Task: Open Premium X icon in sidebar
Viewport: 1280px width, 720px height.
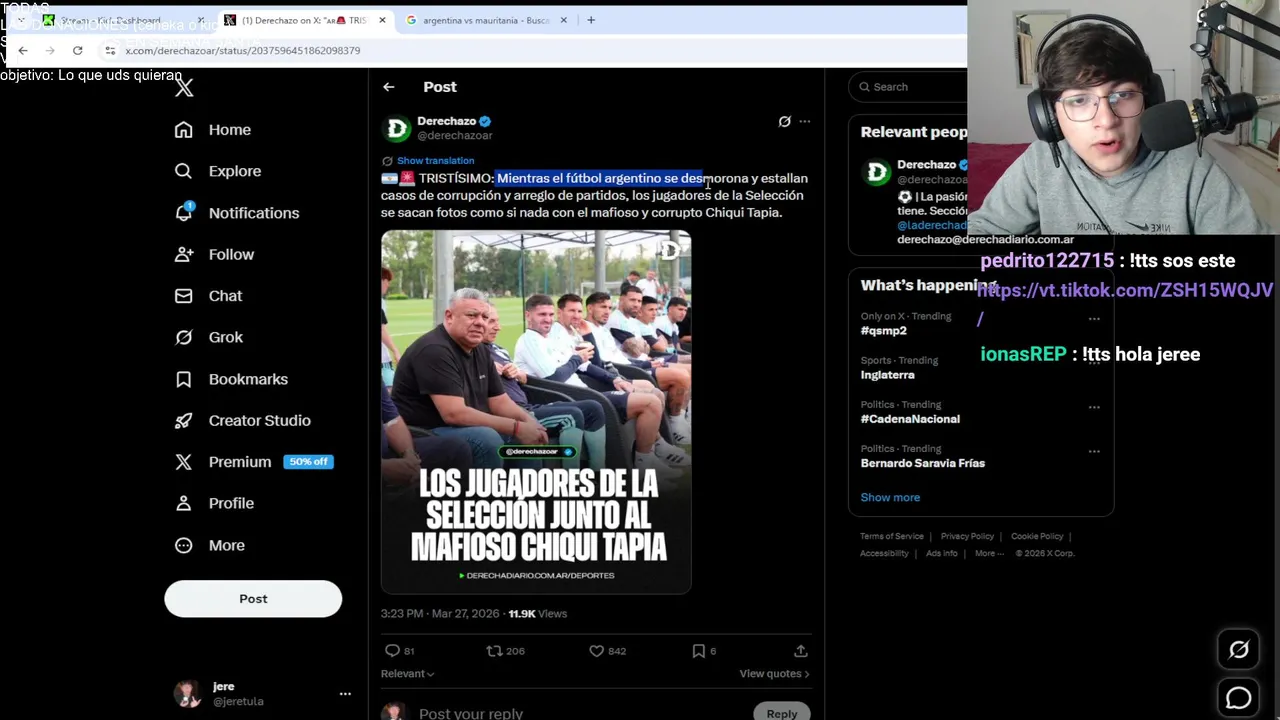Action: [183, 462]
